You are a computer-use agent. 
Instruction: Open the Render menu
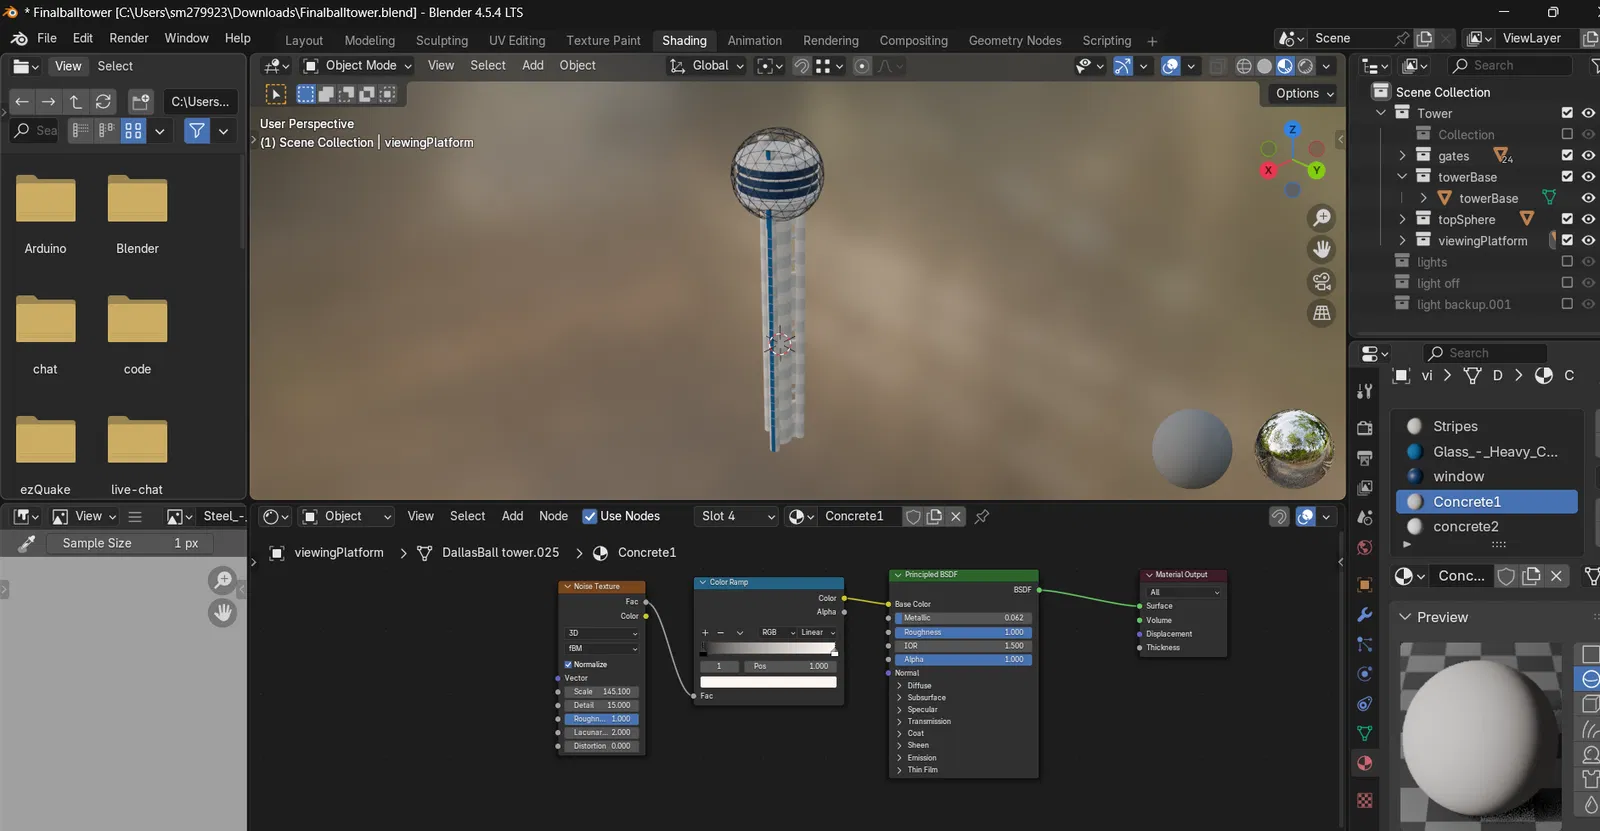(x=128, y=38)
